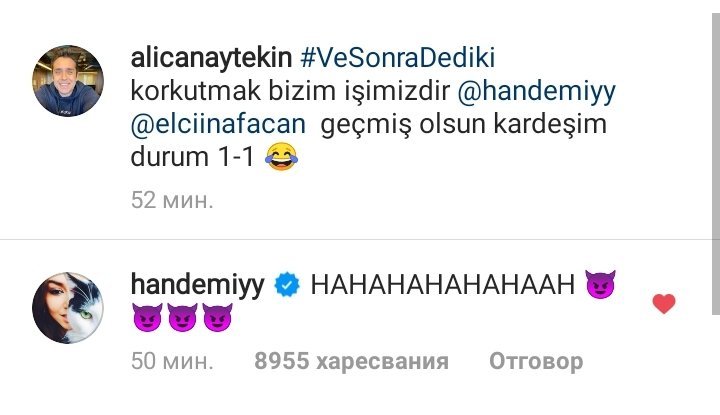720x415 pixels.
Task: View the 8955 харесвания likes count
Action: 352,361
